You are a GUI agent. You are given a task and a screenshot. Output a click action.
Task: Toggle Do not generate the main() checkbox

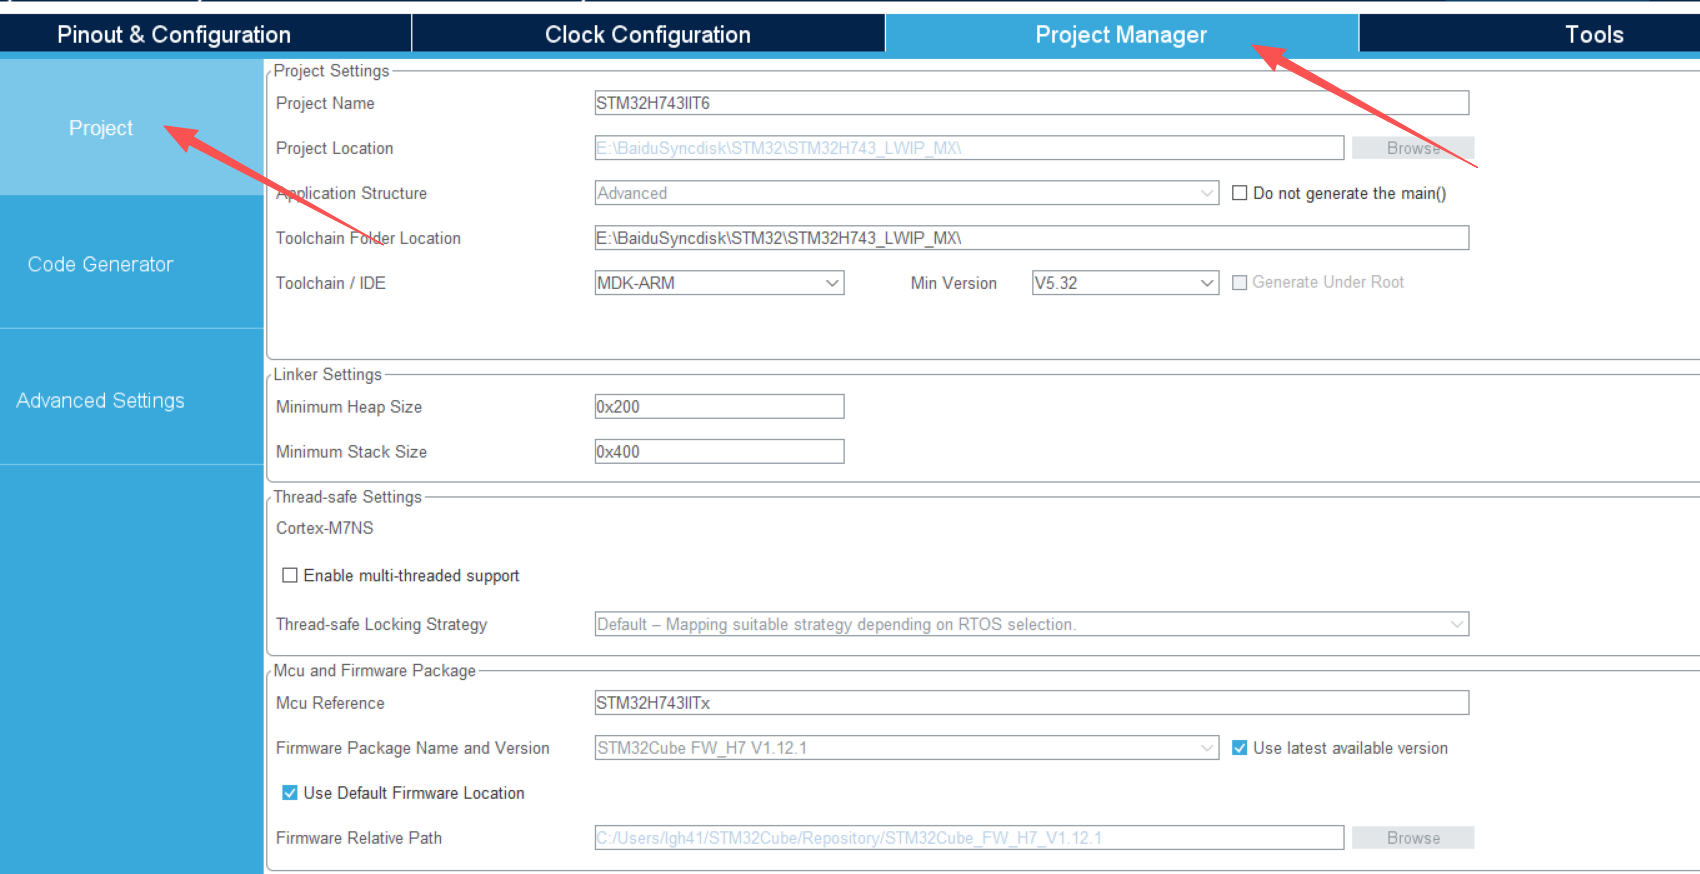click(x=1240, y=193)
